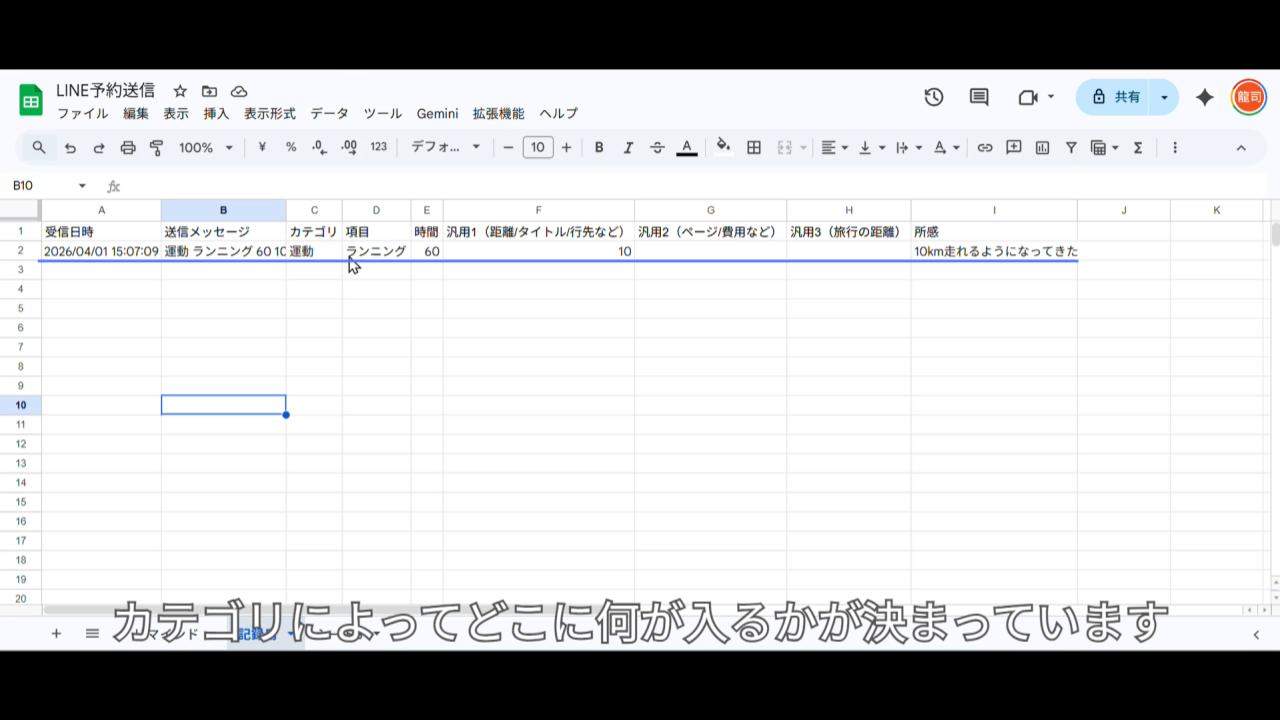Click the fill color paint bucket

point(723,148)
